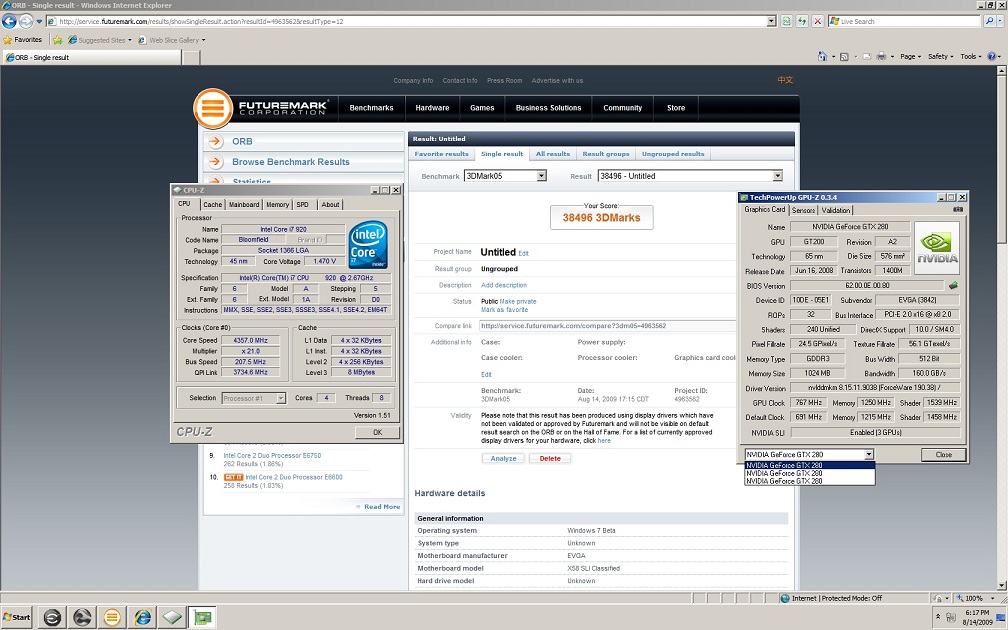The height and width of the screenshot is (630, 1008).
Task: Click the Favorites star button
Action: click(x=22, y=40)
